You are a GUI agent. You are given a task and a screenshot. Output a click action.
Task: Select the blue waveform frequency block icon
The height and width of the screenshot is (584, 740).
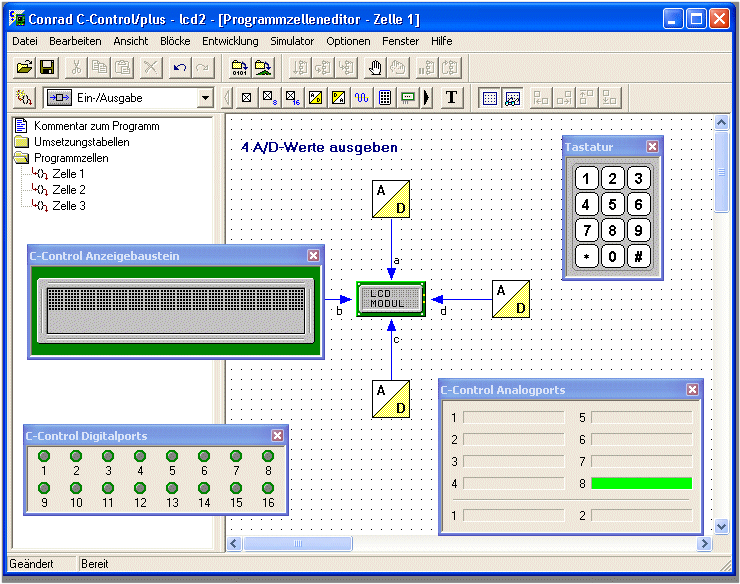coord(362,98)
